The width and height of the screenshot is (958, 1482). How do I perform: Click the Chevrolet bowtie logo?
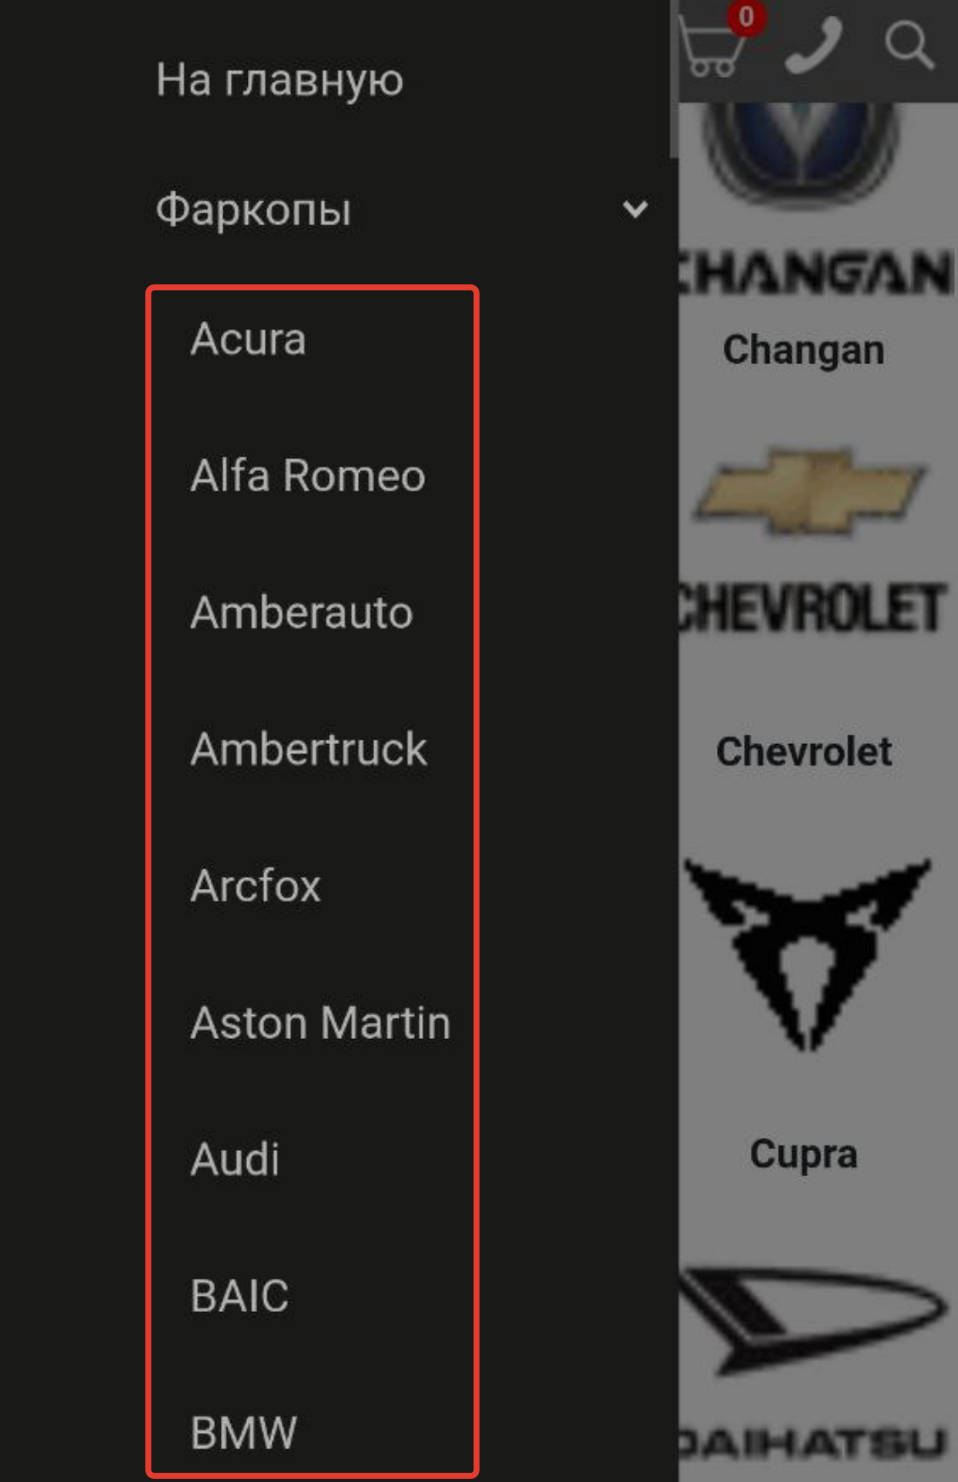click(x=810, y=490)
